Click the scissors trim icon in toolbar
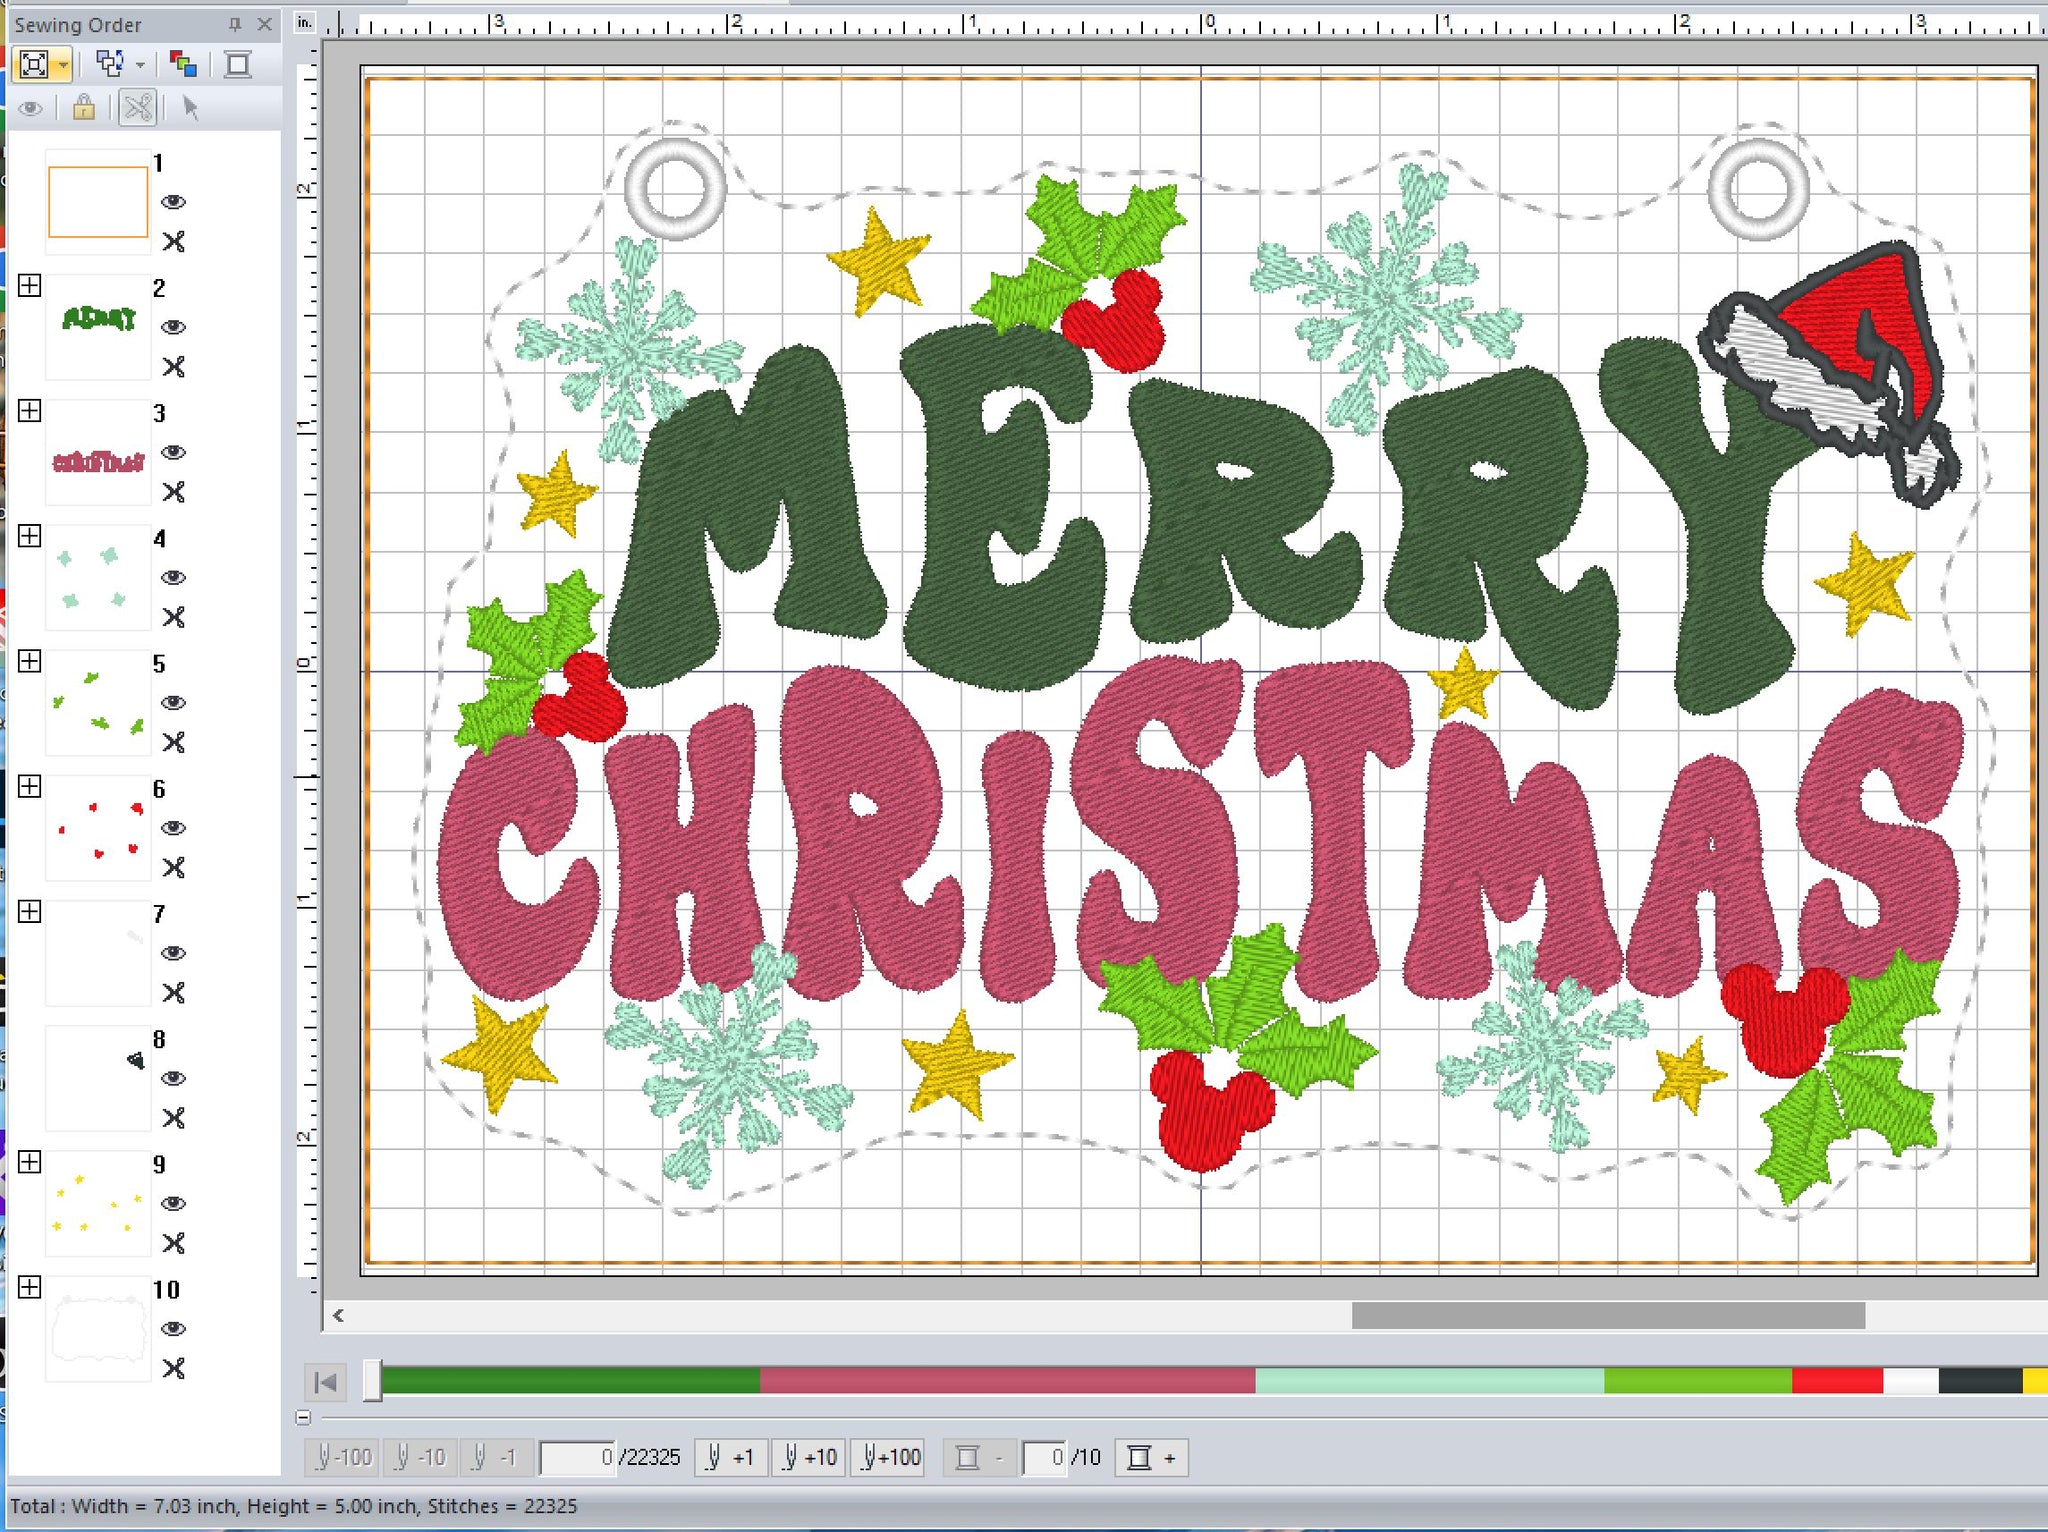 pyautogui.click(x=138, y=107)
